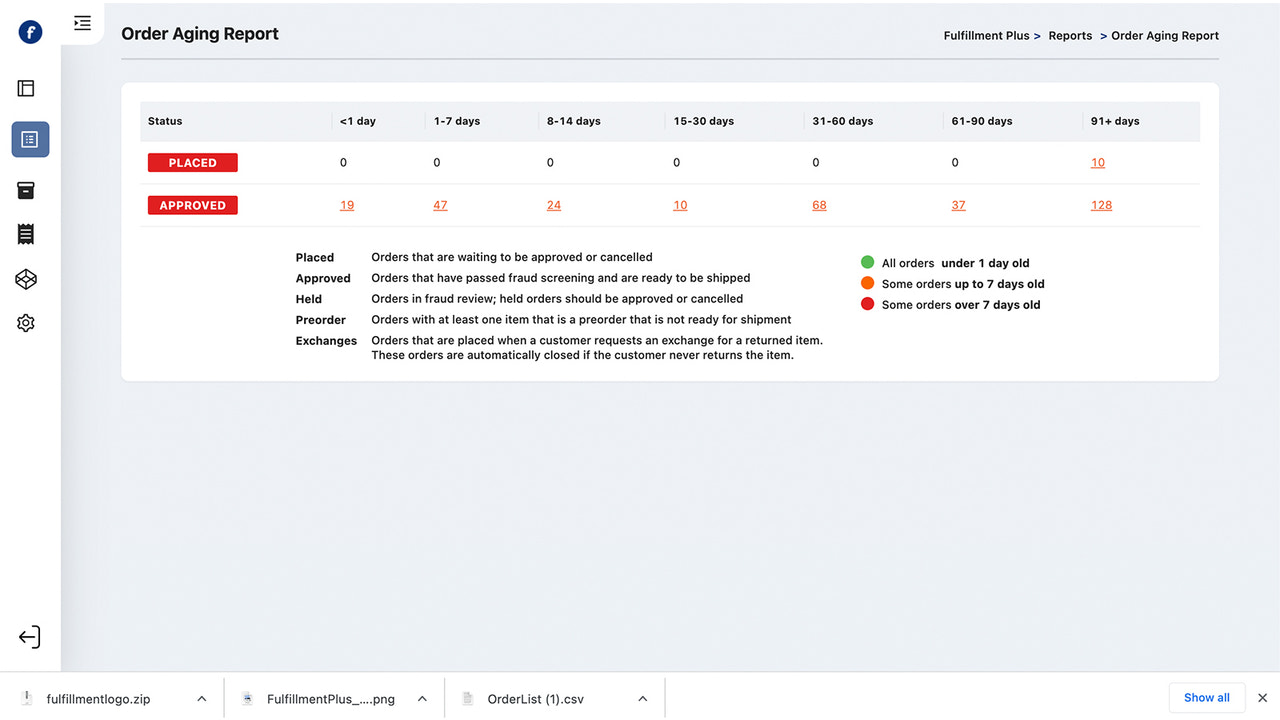Open Approved orders 91+ days link 128

[x=1101, y=205]
